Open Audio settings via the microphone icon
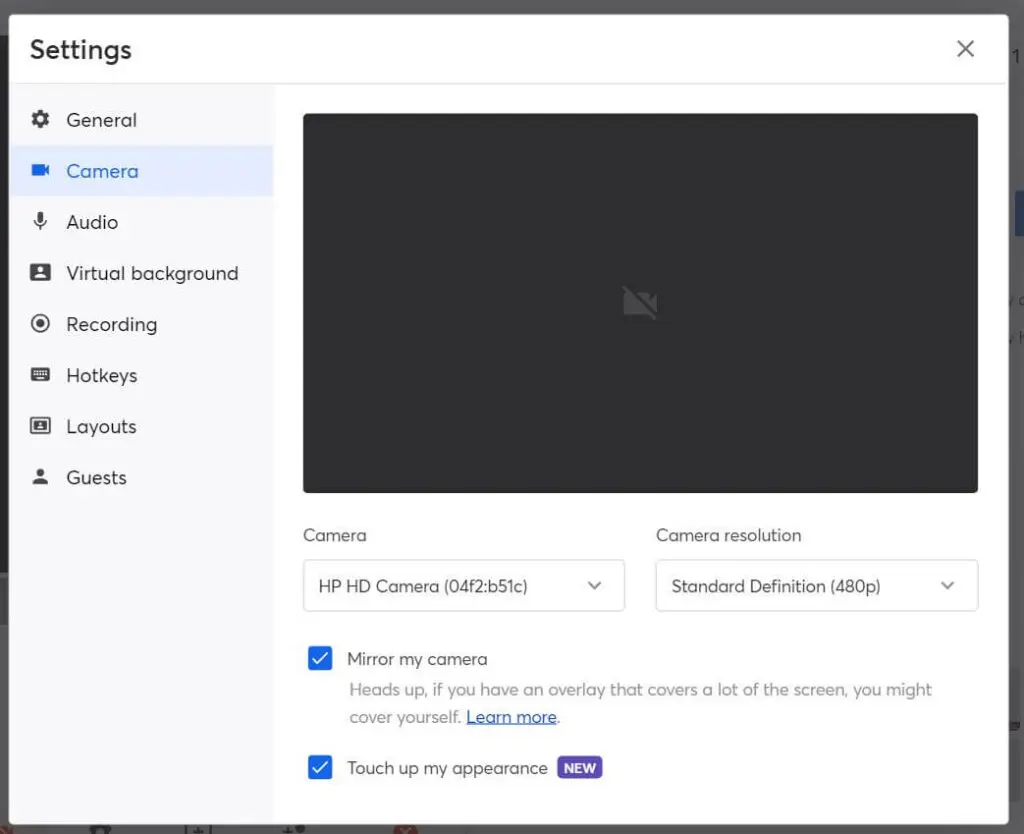Image resolution: width=1024 pixels, height=834 pixels. (40, 221)
